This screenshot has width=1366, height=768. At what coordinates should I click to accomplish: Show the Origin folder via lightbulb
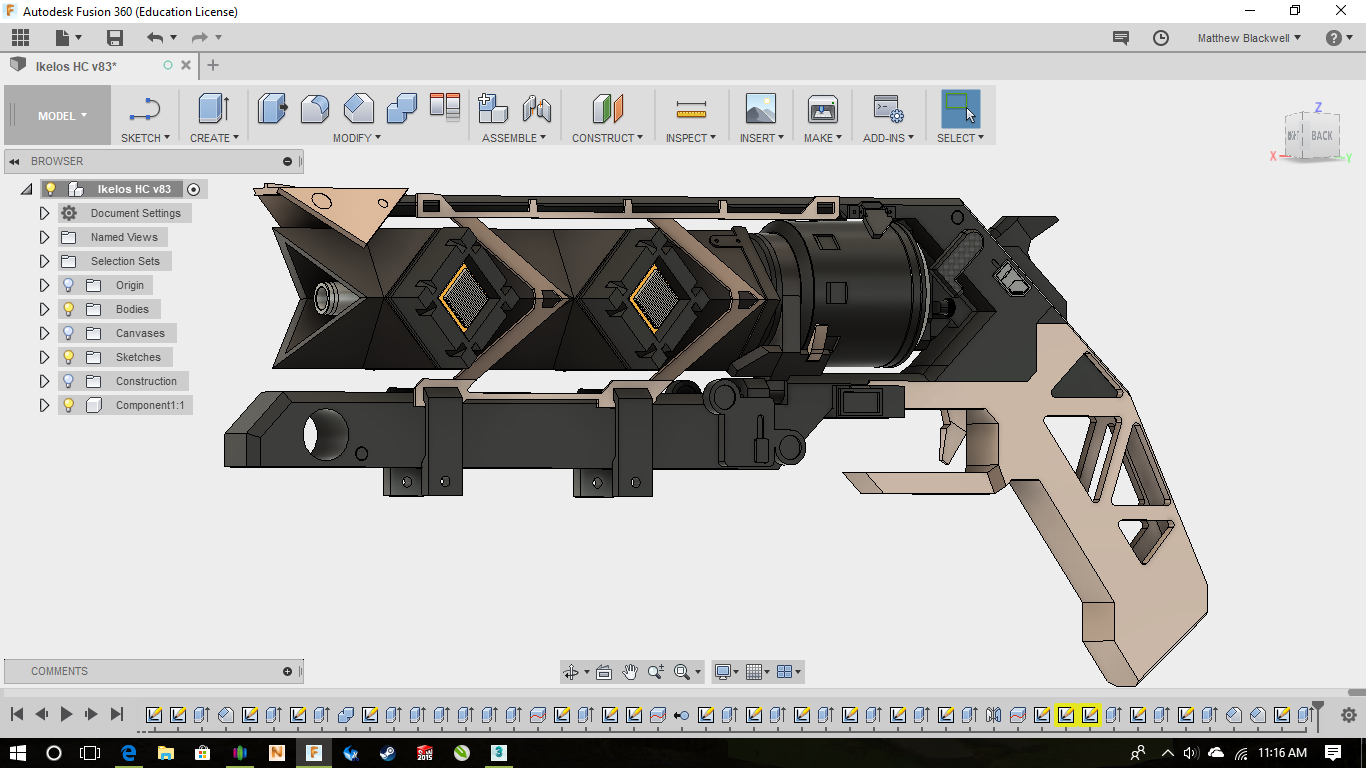[69, 285]
